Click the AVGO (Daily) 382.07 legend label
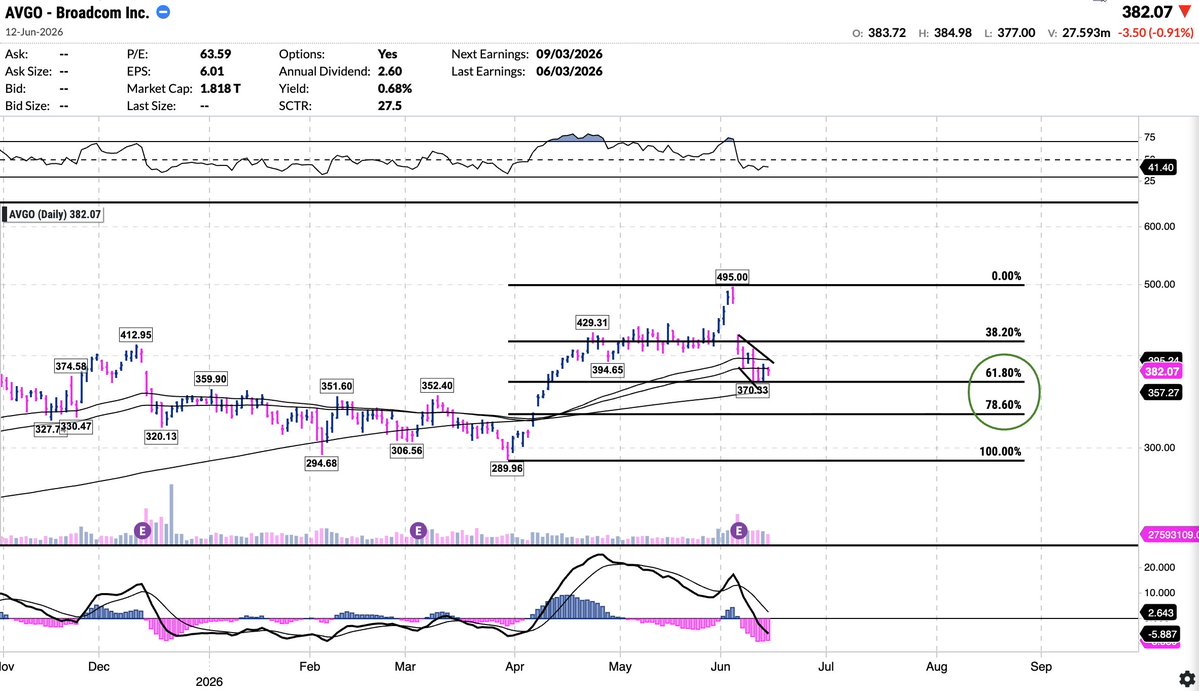1199x691 pixels. point(54,215)
